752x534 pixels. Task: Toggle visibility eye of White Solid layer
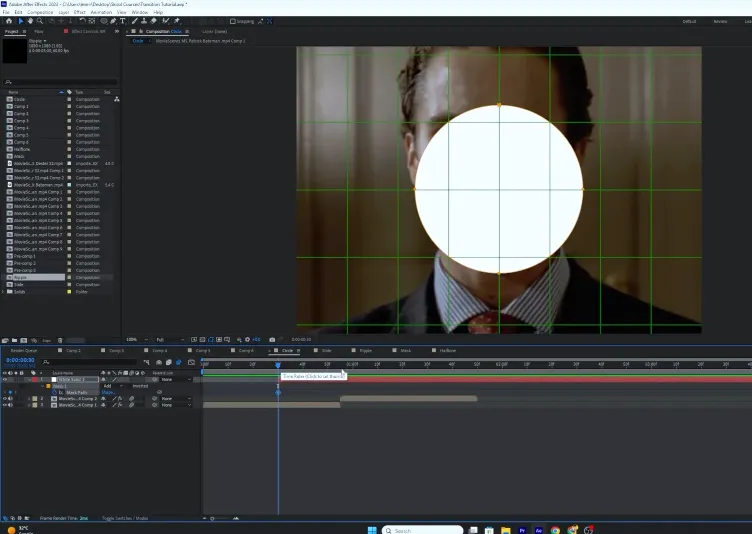(5, 380)
